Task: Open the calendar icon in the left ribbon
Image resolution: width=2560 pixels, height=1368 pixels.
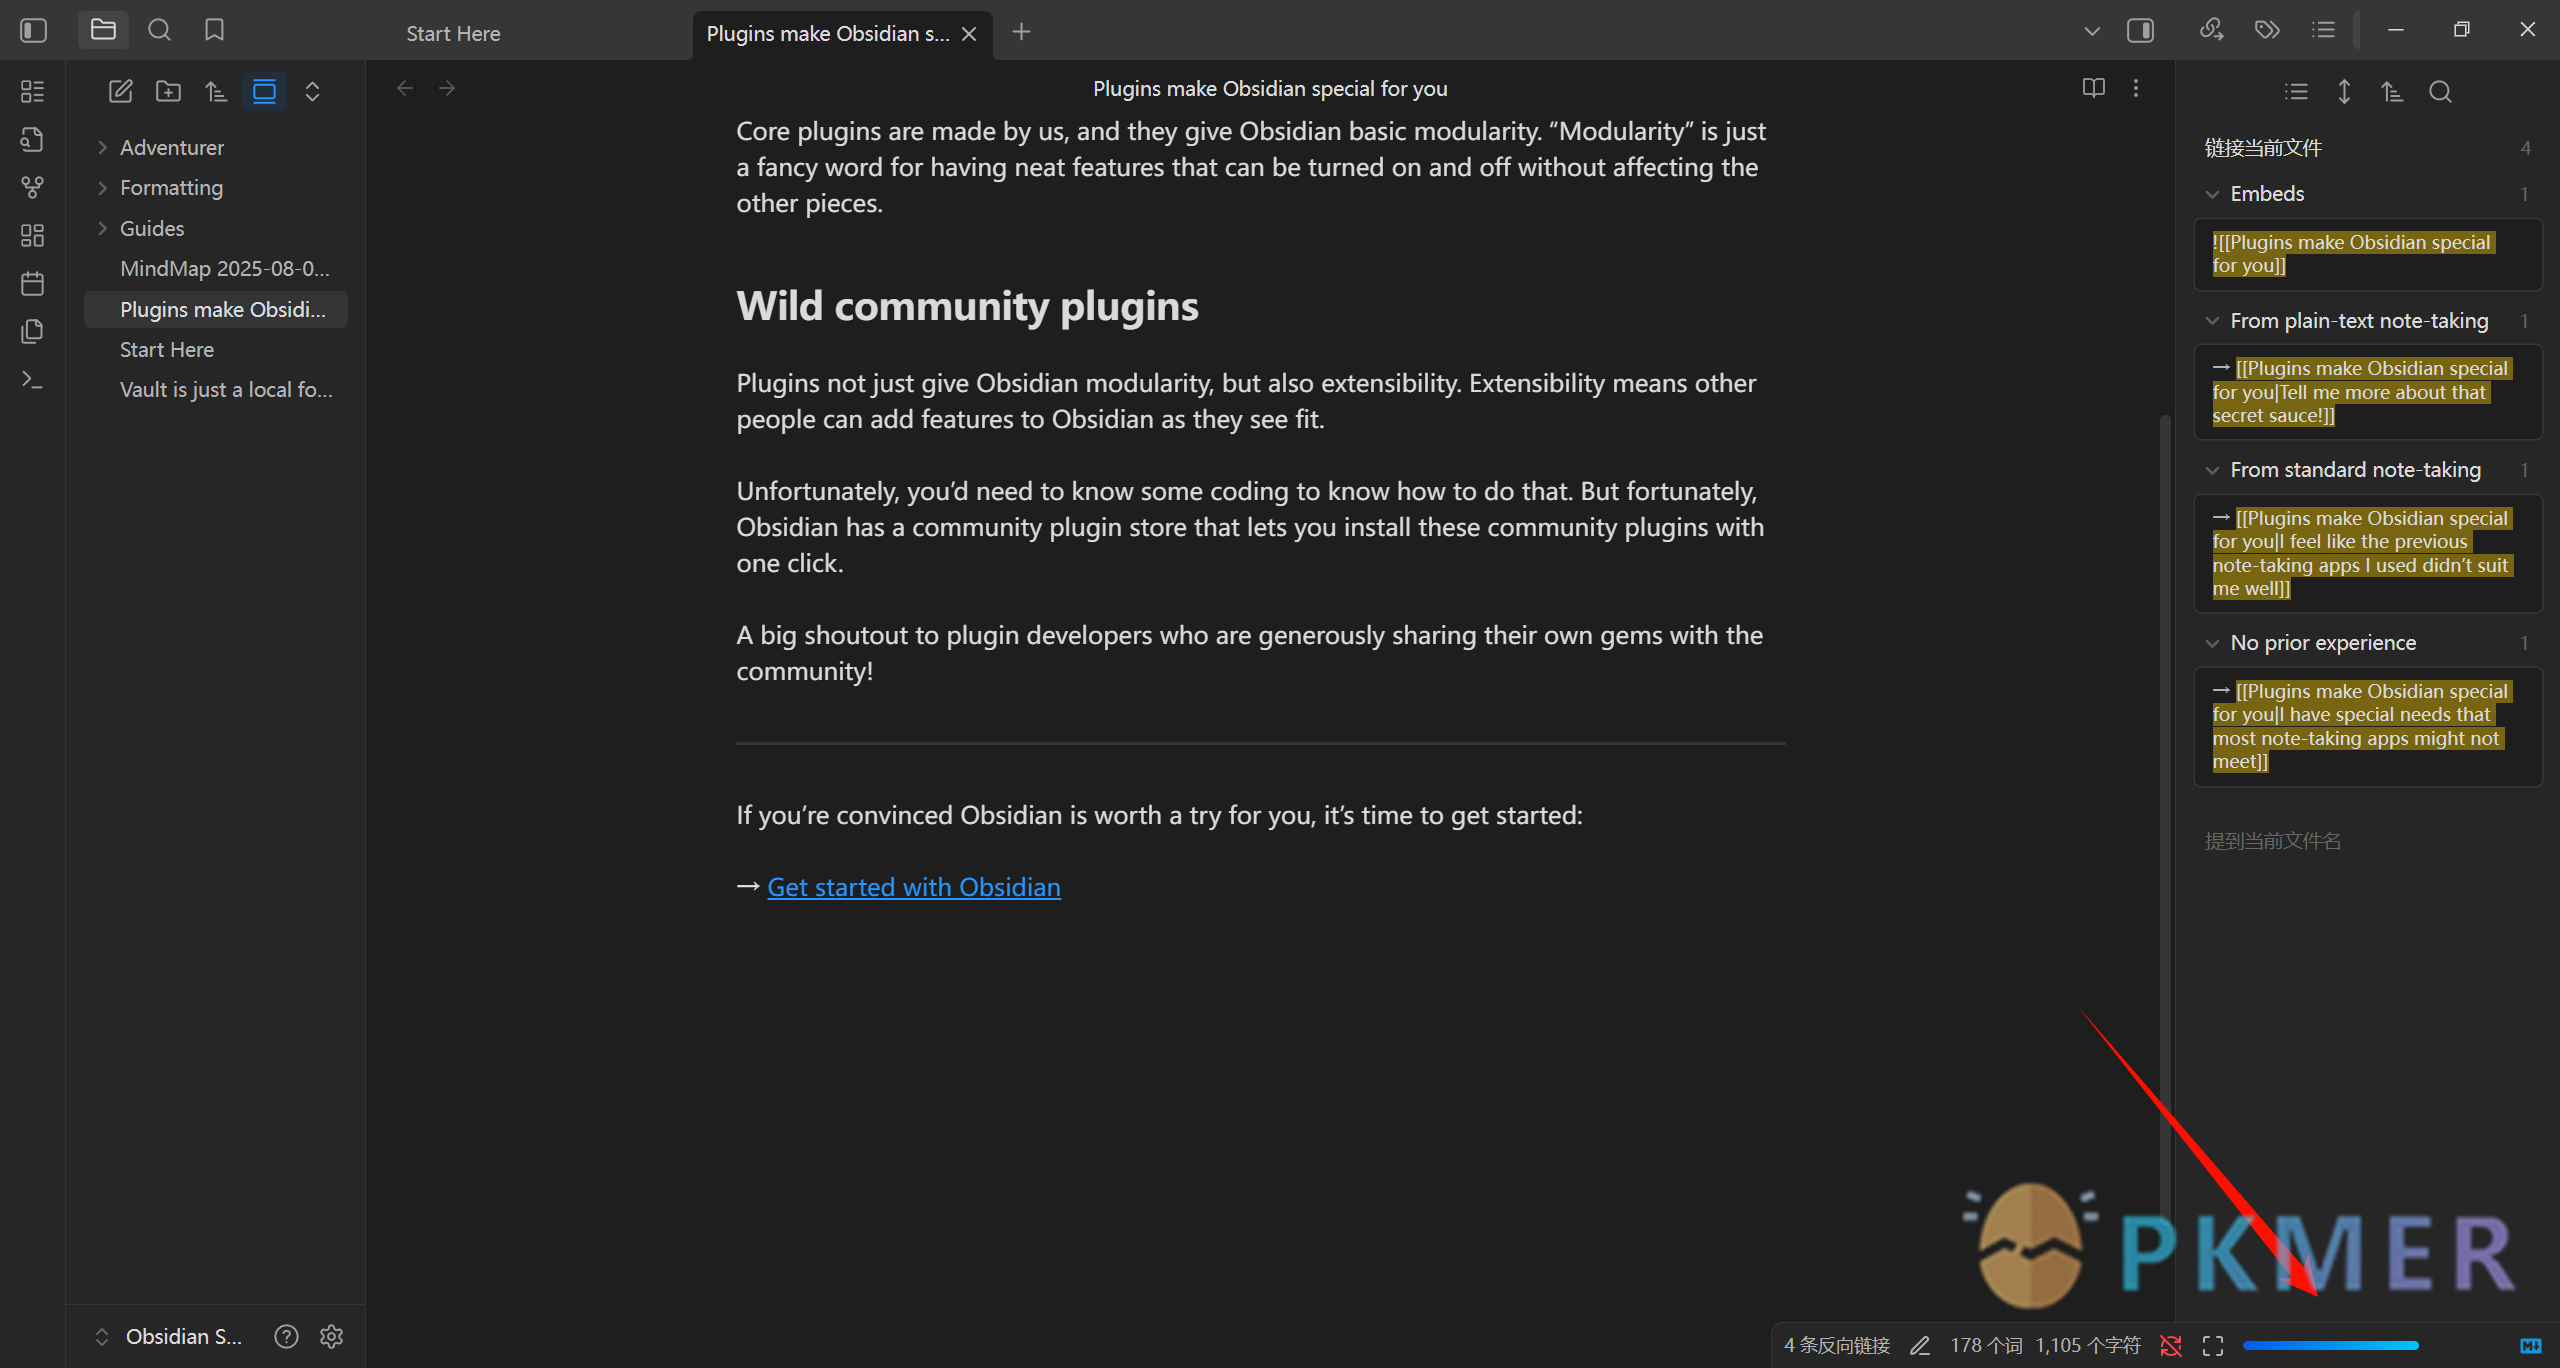Action: coord(32,283)
